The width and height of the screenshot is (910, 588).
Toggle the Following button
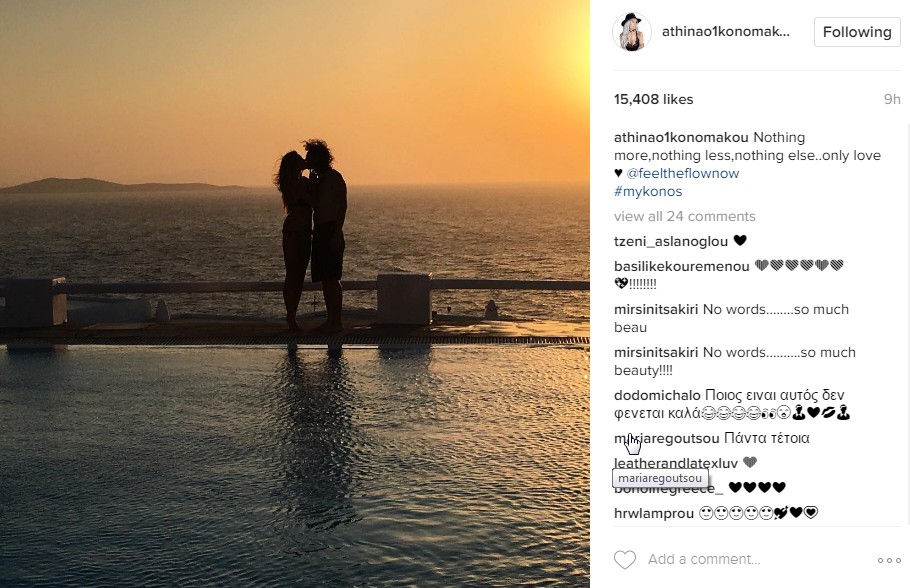click(857, 32)
